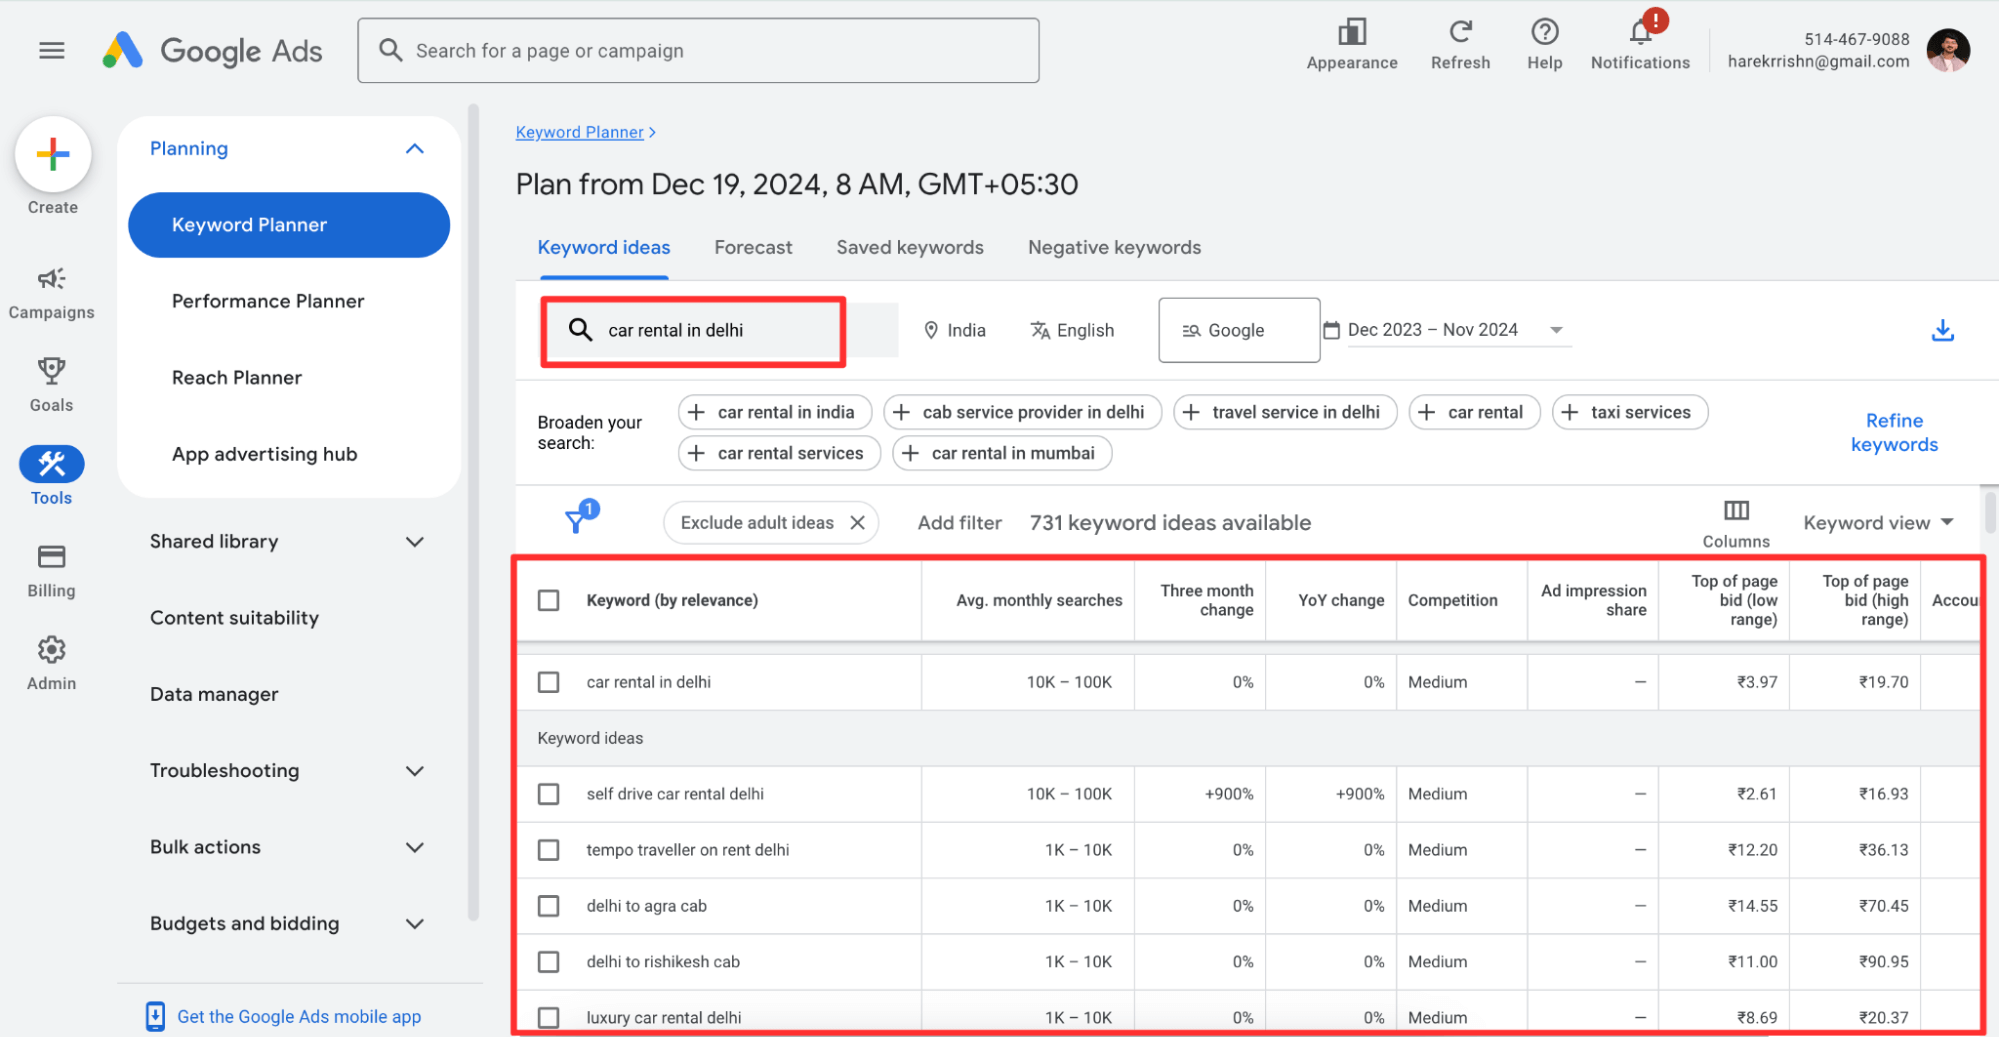Remove the Exclude adult ideas filter
Viewport: 1999px width, 1037px height.
point(857,521)
